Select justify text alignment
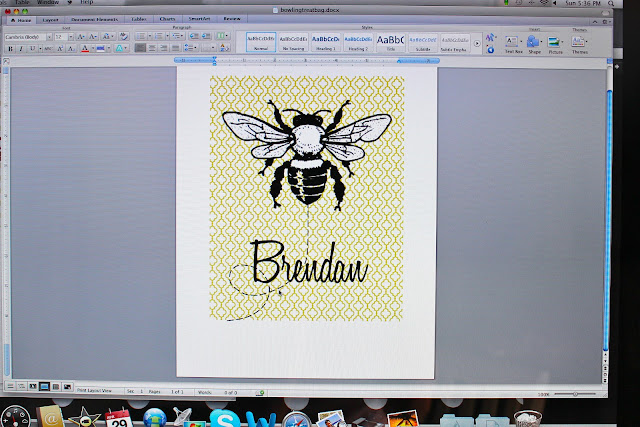The image size is (640, 427). [176, 48]
